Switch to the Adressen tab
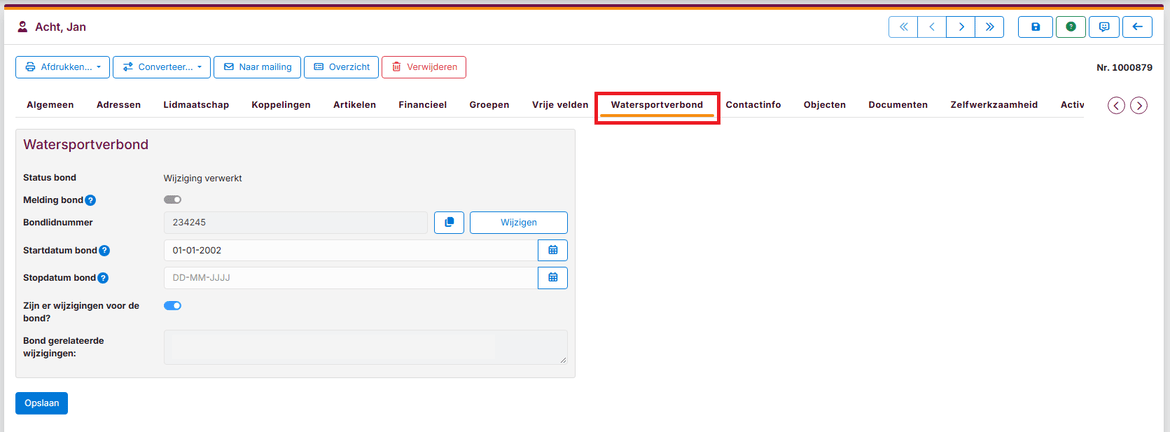1170x432 pixels. click(119, 105)
